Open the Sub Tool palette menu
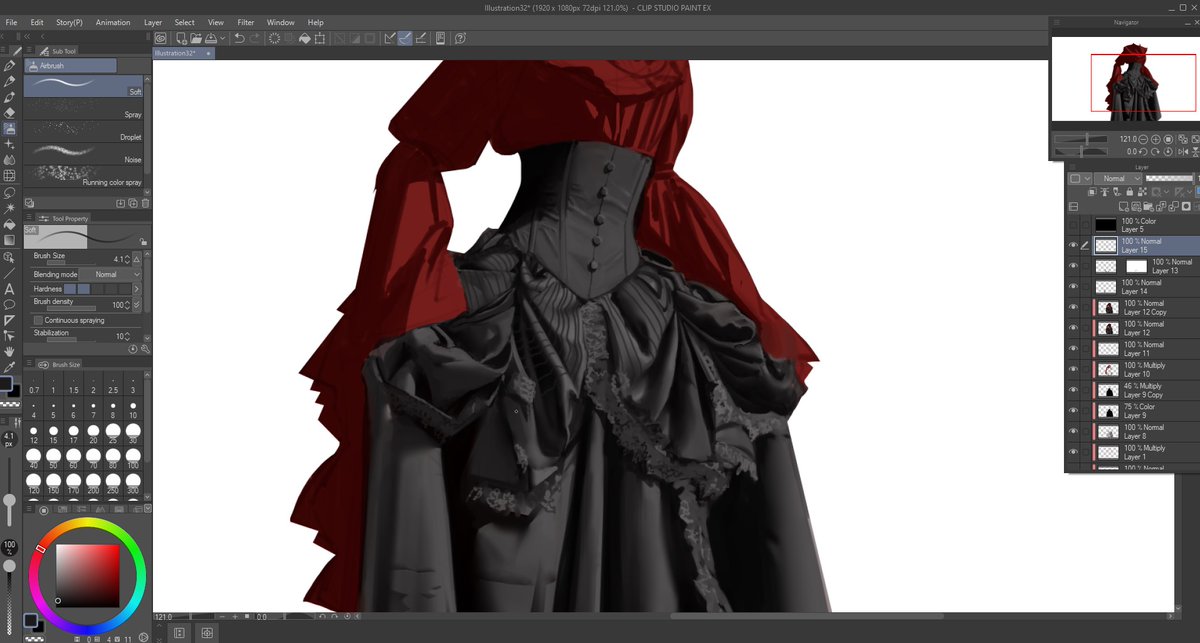Screen dimensions: 1200x643 [30, 50]
